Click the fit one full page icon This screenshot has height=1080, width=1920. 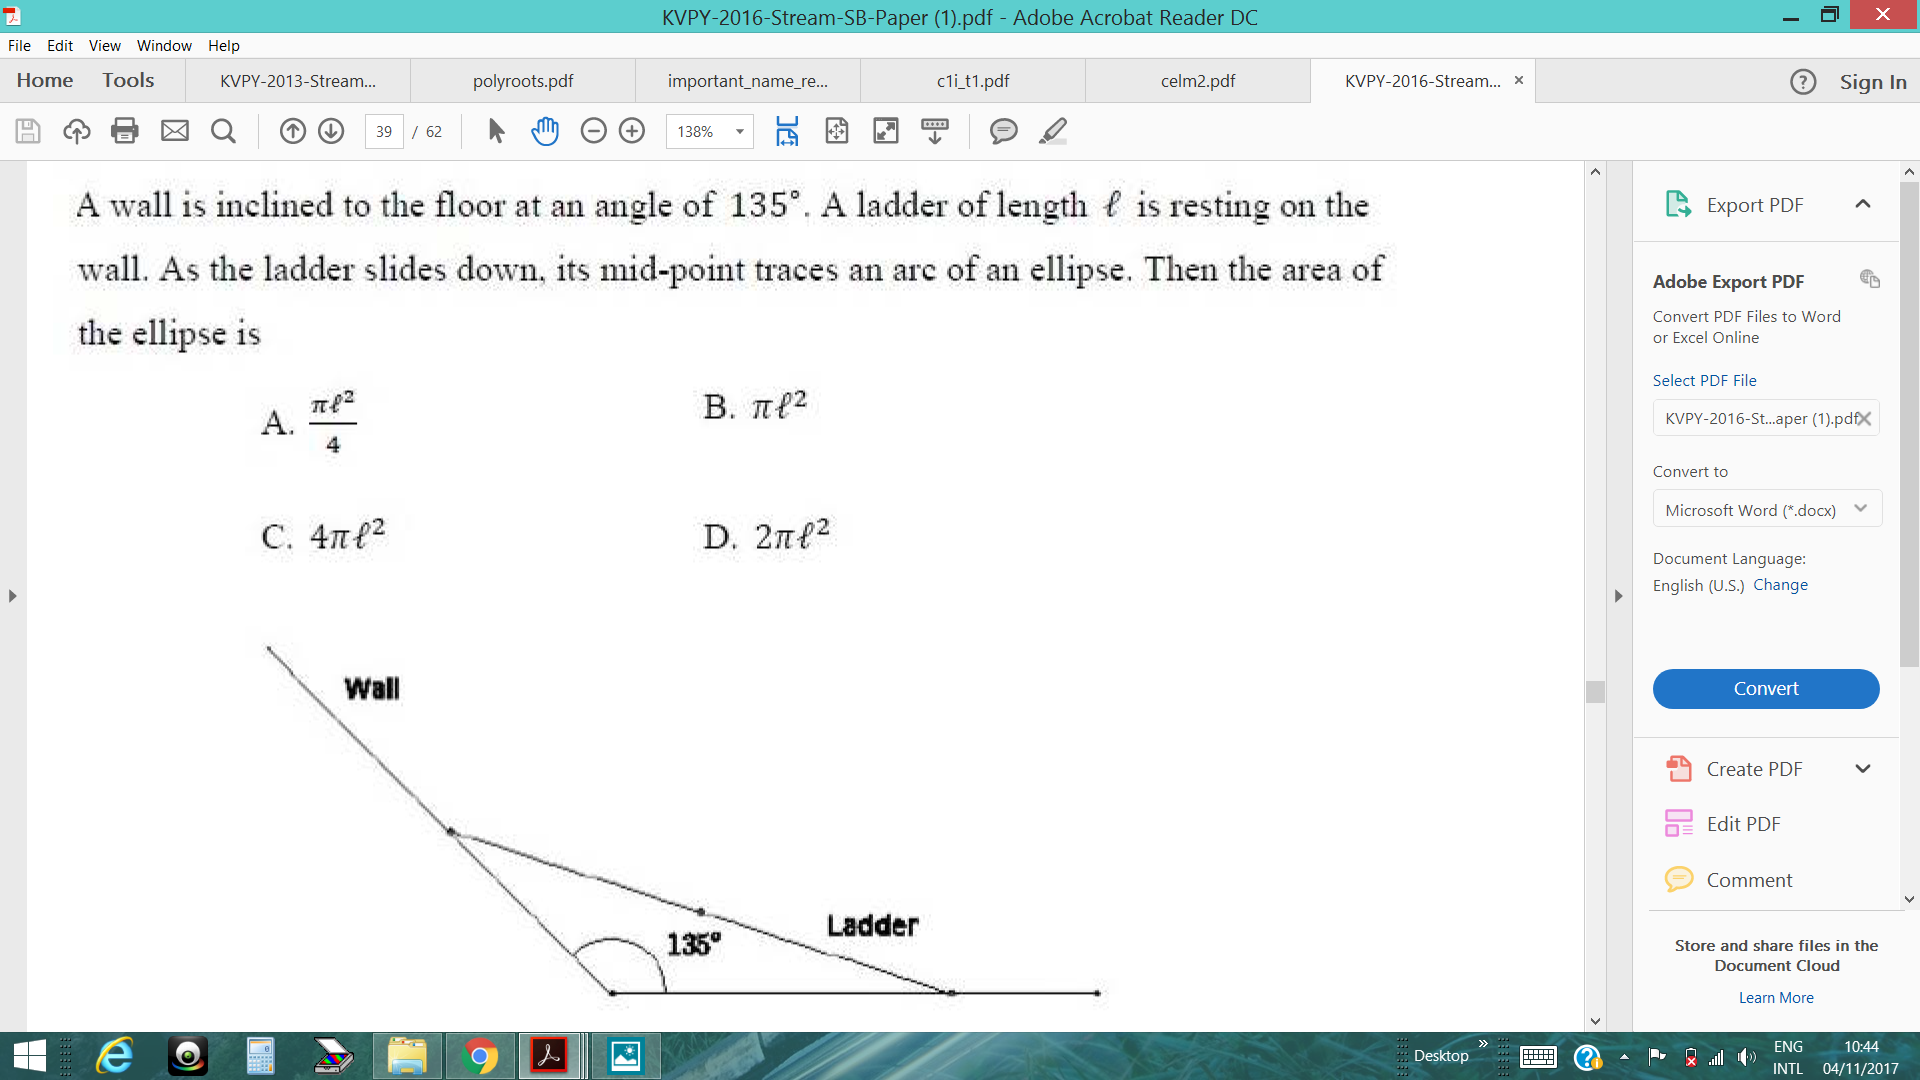[x=836, y=131]
